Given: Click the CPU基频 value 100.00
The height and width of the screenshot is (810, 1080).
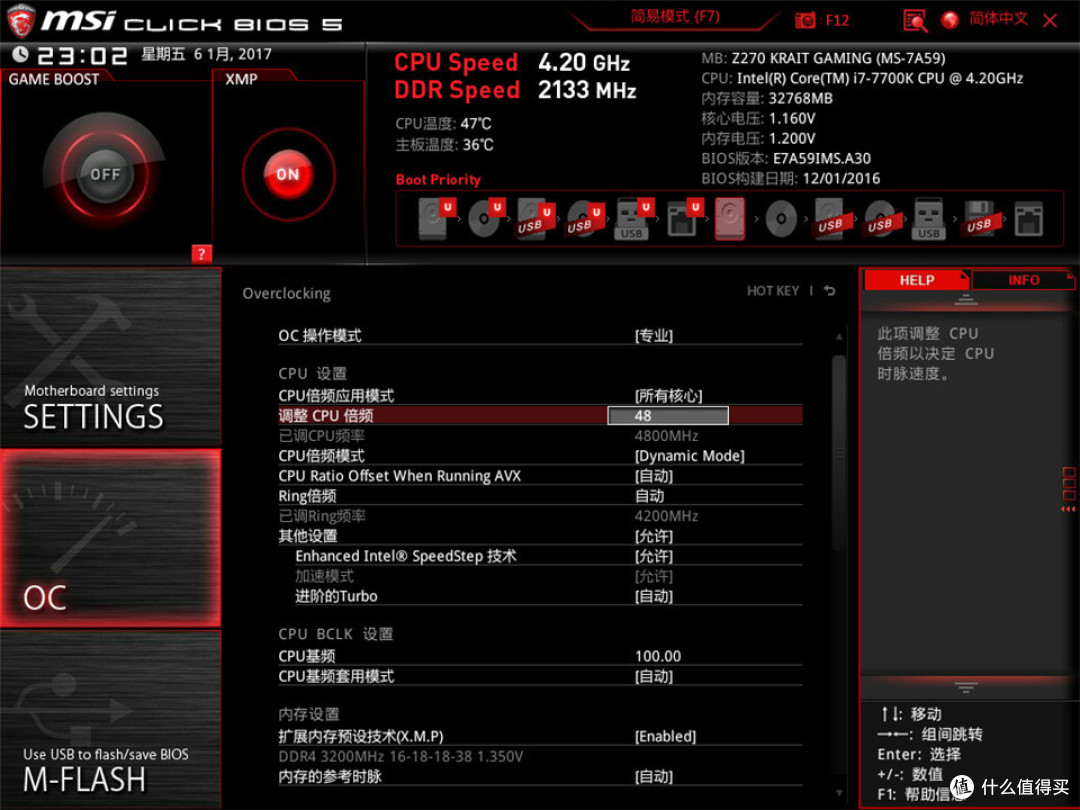Looking at the screenshot, I should tap(658, 656).
